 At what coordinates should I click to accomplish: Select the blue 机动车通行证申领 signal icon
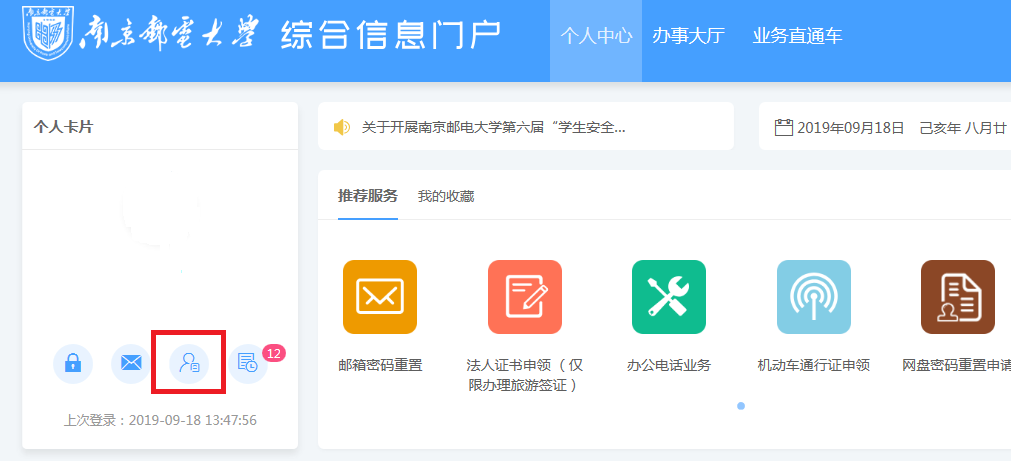pyautogui.click(x=814, y=297)
